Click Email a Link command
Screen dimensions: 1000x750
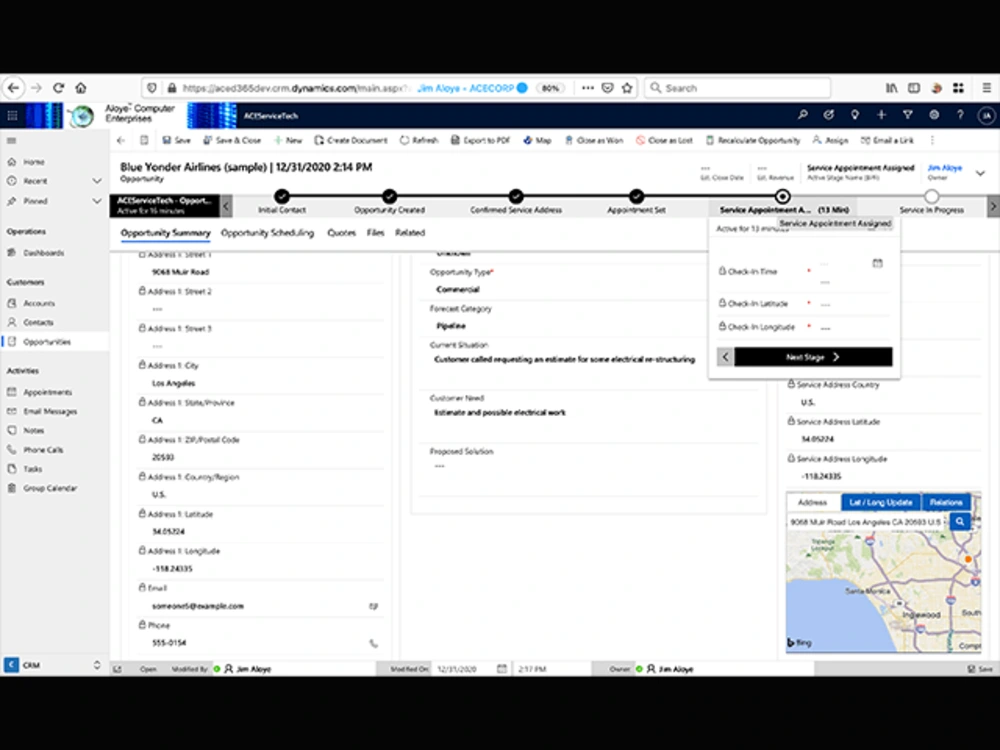[x=887, y=140]
